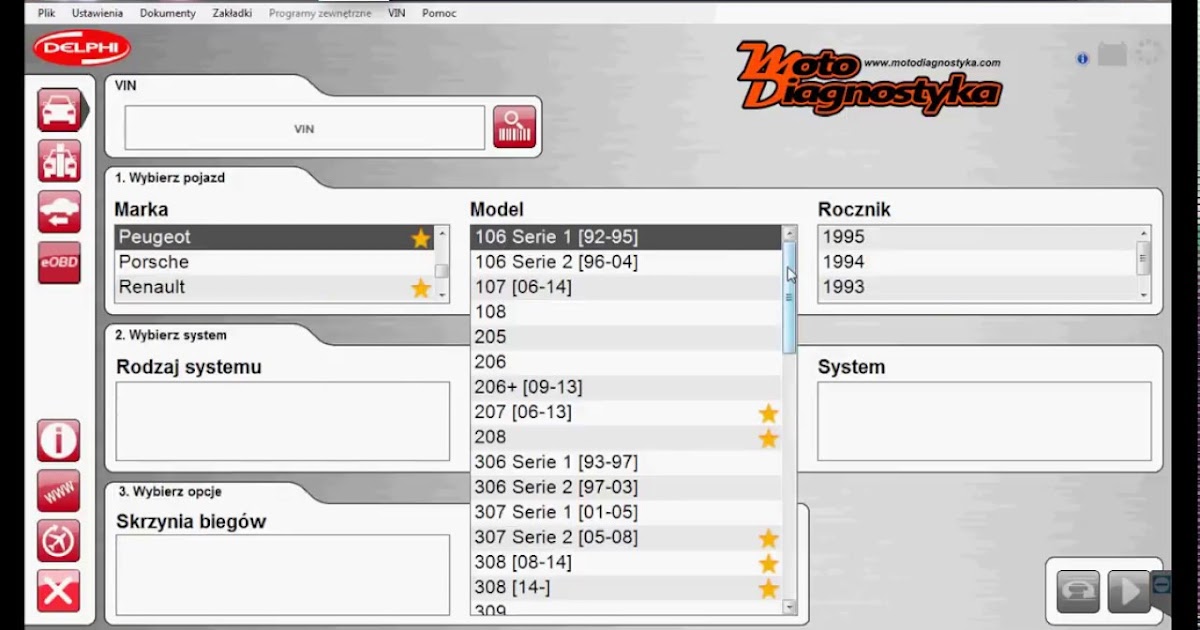Toggle favorite star for Peugeot

click(421, 238)
